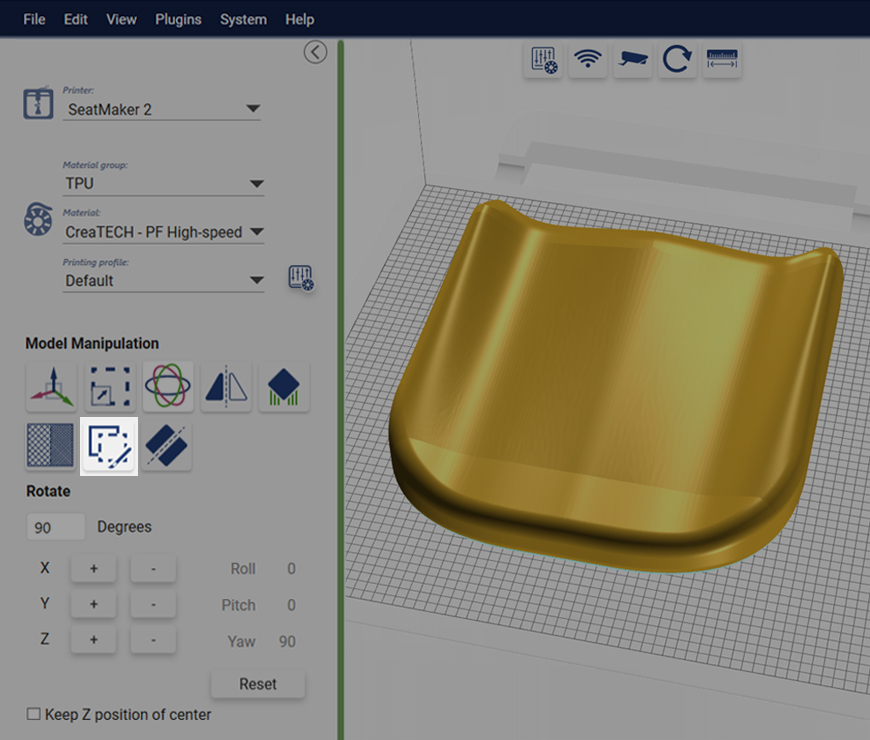Rotate minus around Z axis
This screenshot has width=870, height=740.
pos(153,640)
